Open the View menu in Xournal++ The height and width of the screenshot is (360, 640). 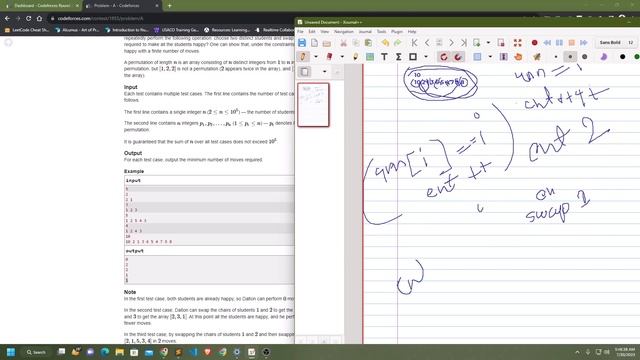click(x=324, y=31)
